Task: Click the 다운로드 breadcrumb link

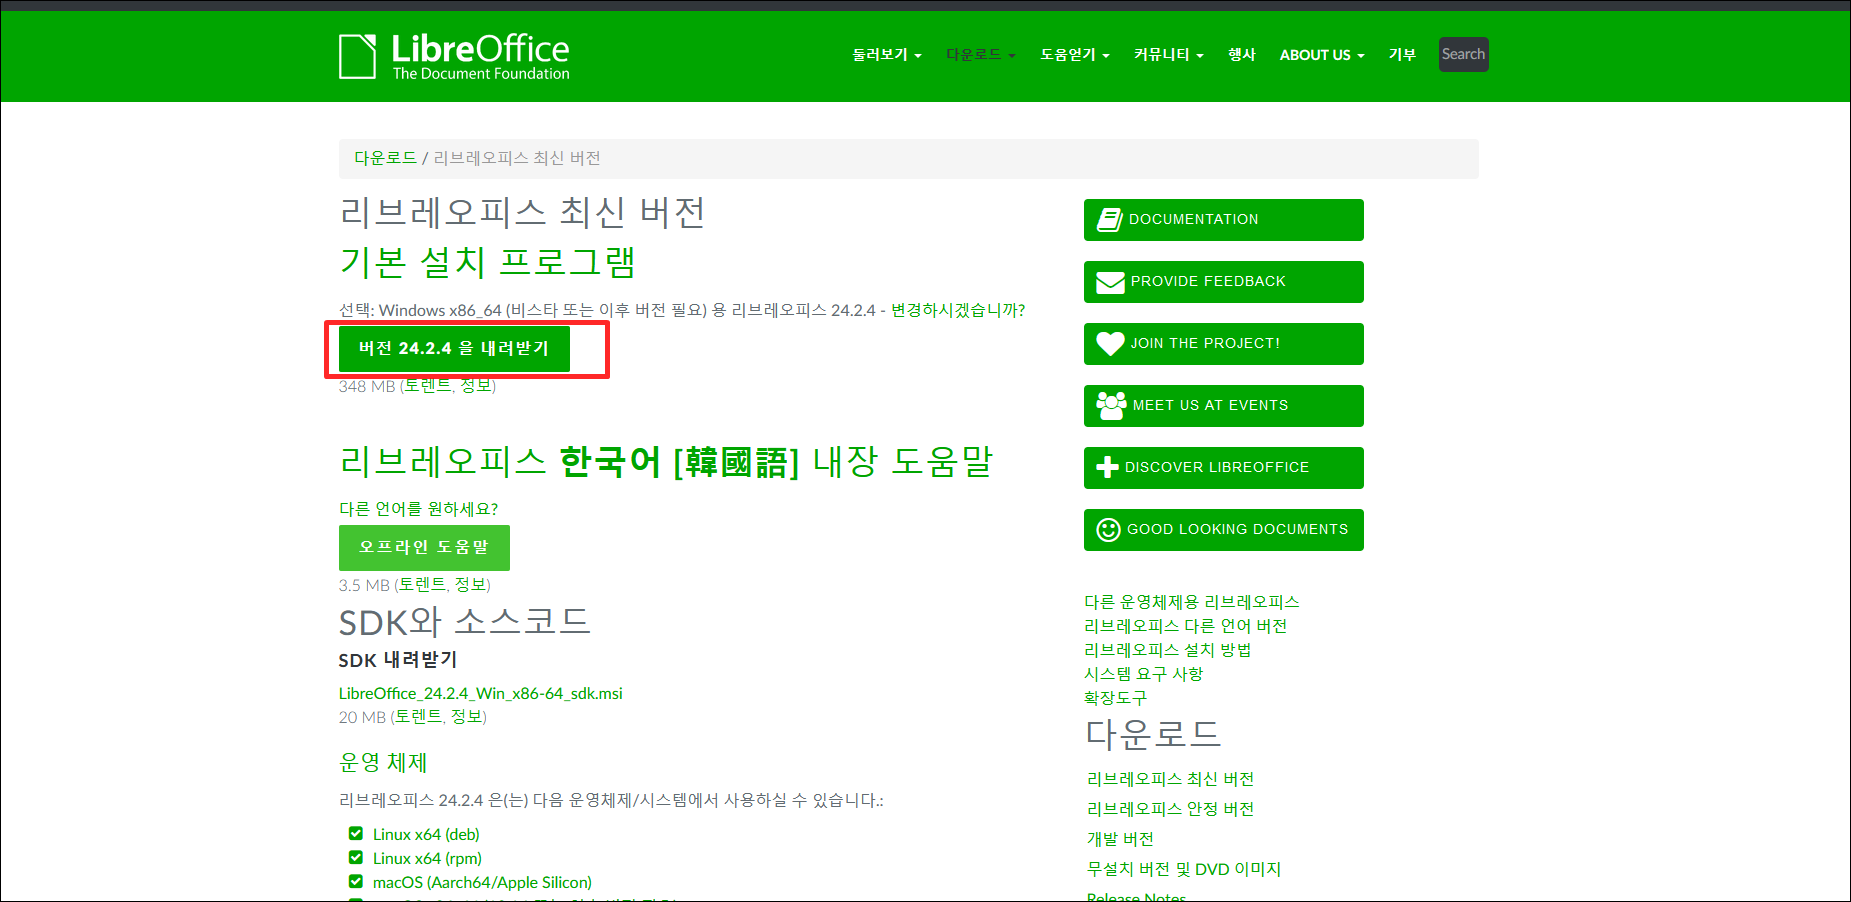Action: click(x=385, y=158)
